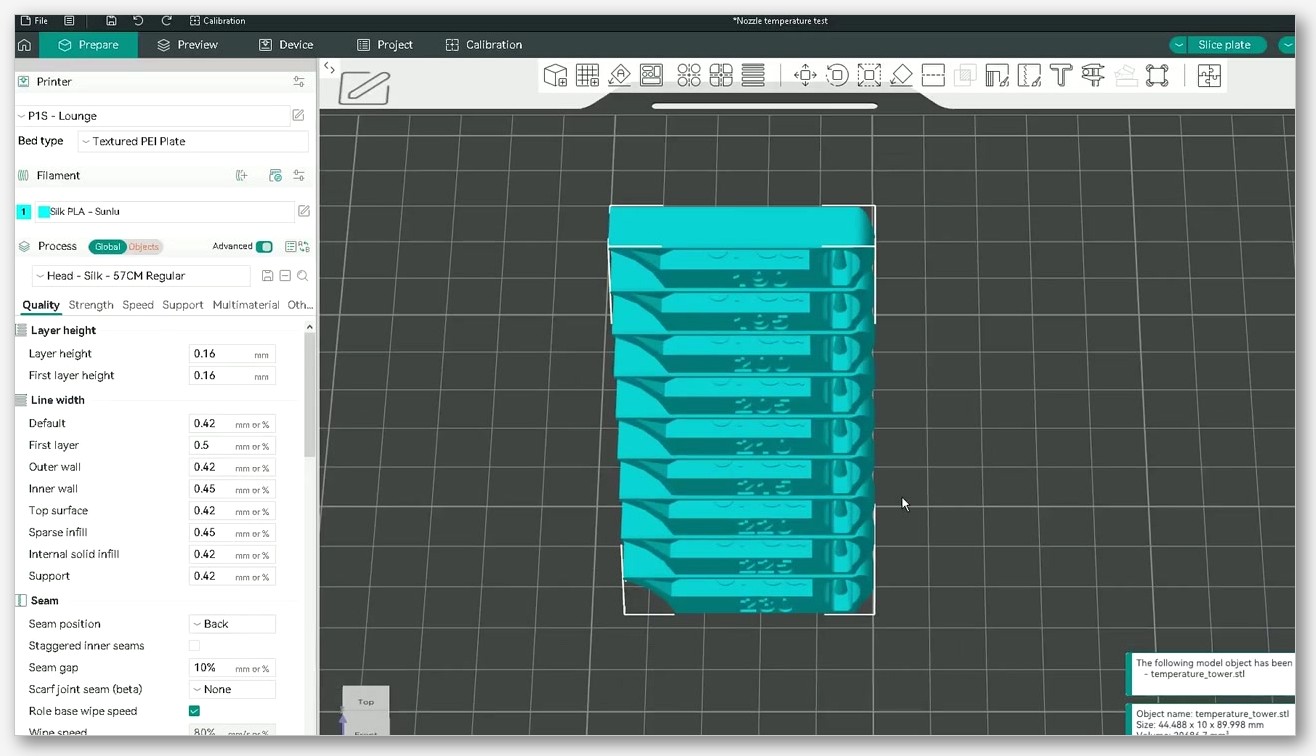
Task: Auto orient the model
Action: pos(619,75)
